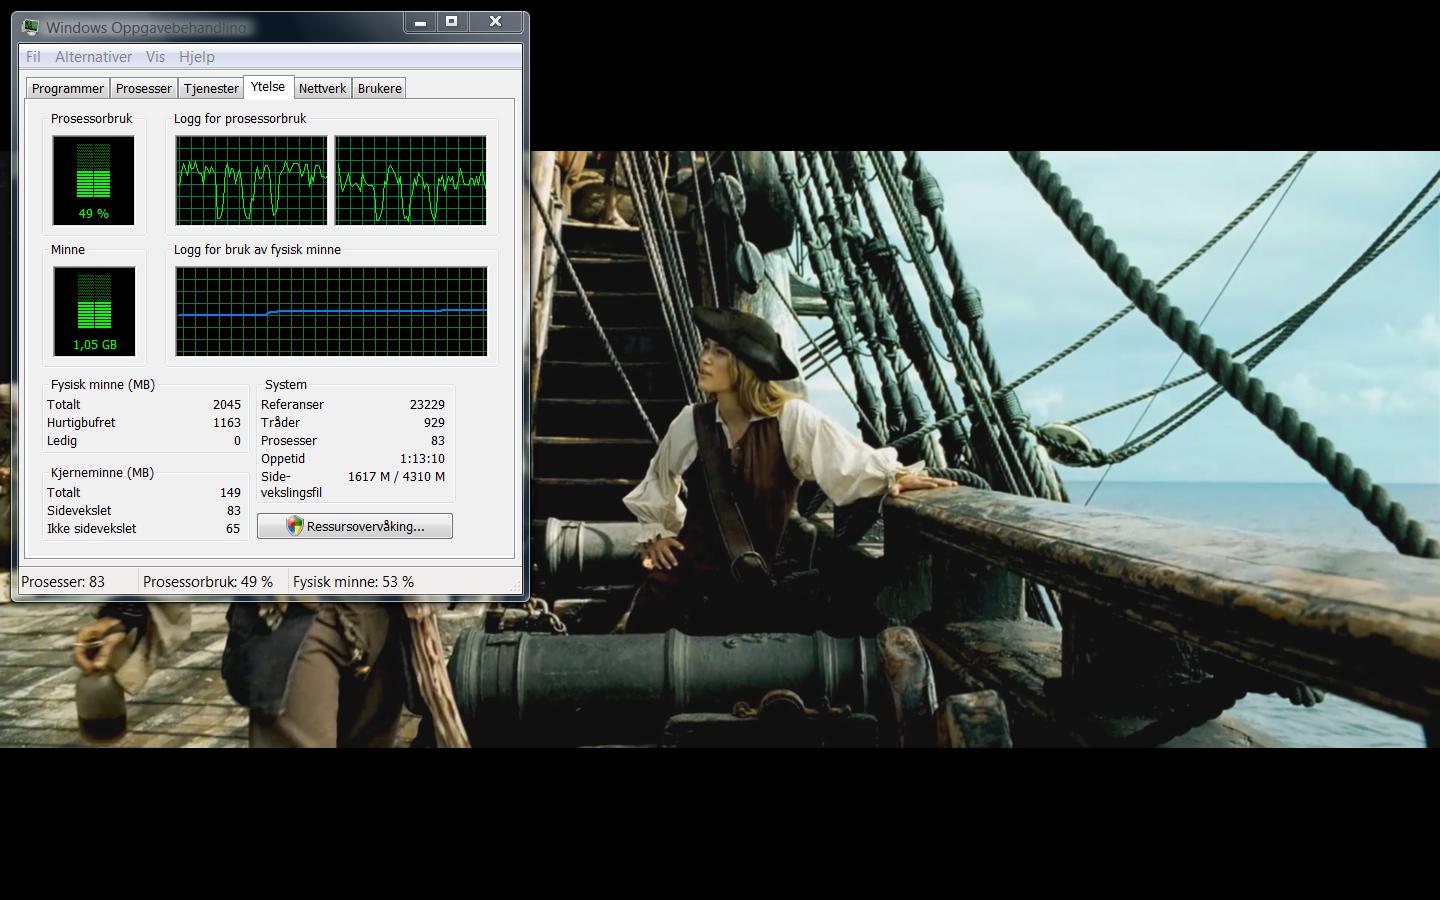Open the Hjelp menu
The width and height of the screenshot is (1440, 900).
197,57
